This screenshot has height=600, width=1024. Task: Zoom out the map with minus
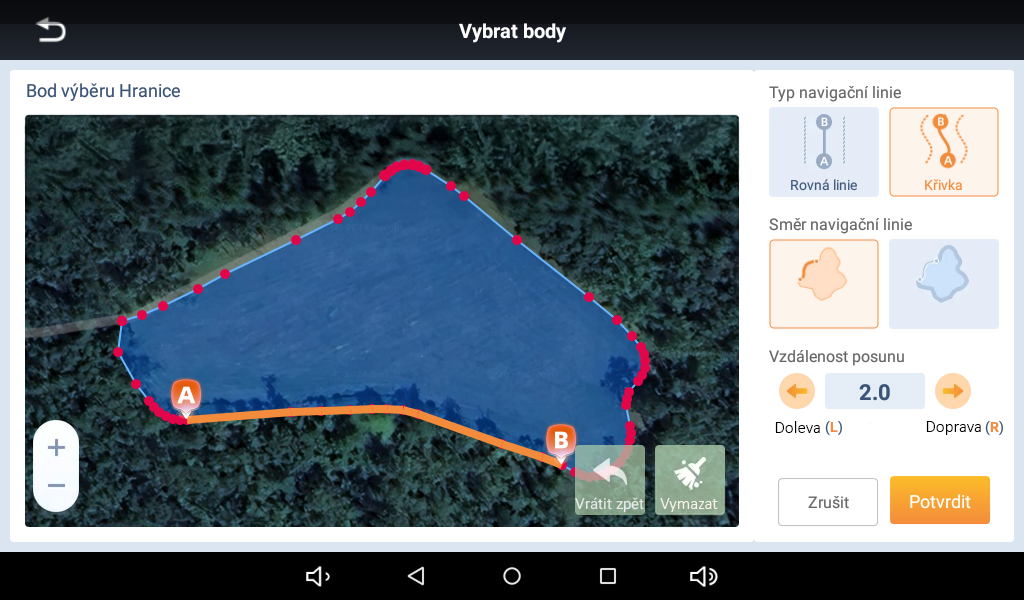pos(56,486)
